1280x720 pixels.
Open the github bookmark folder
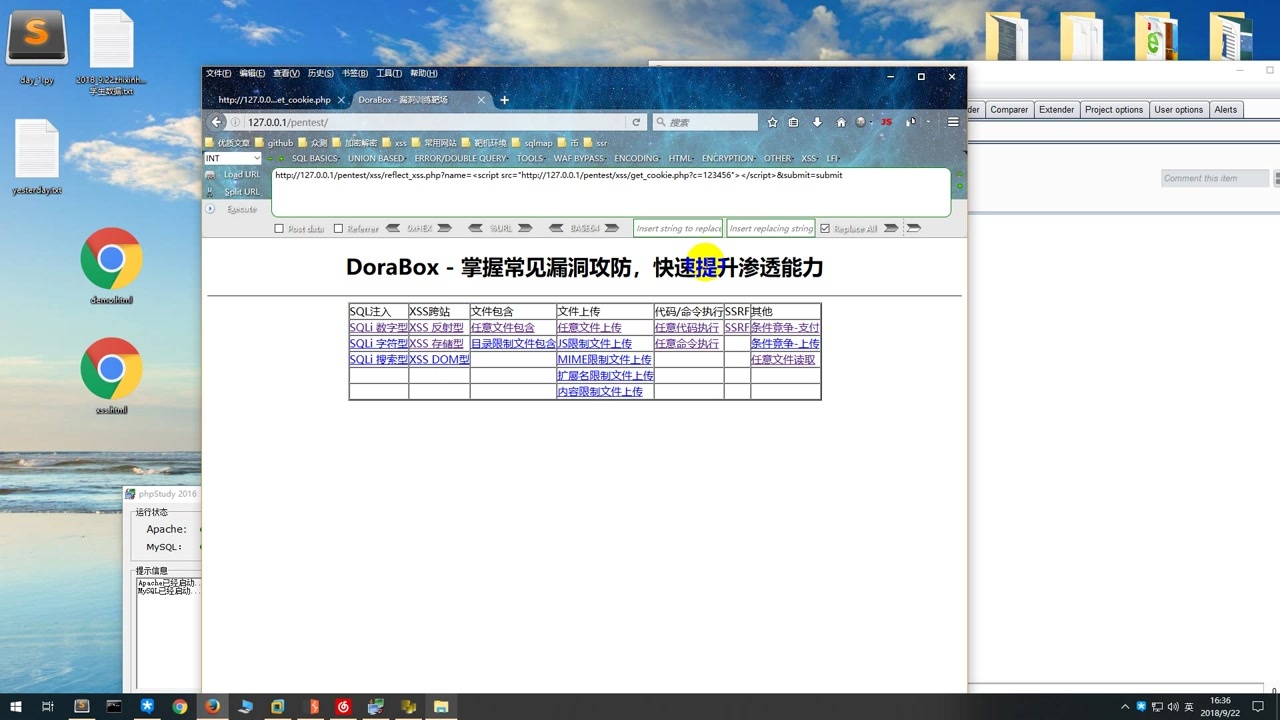(274, 143)
